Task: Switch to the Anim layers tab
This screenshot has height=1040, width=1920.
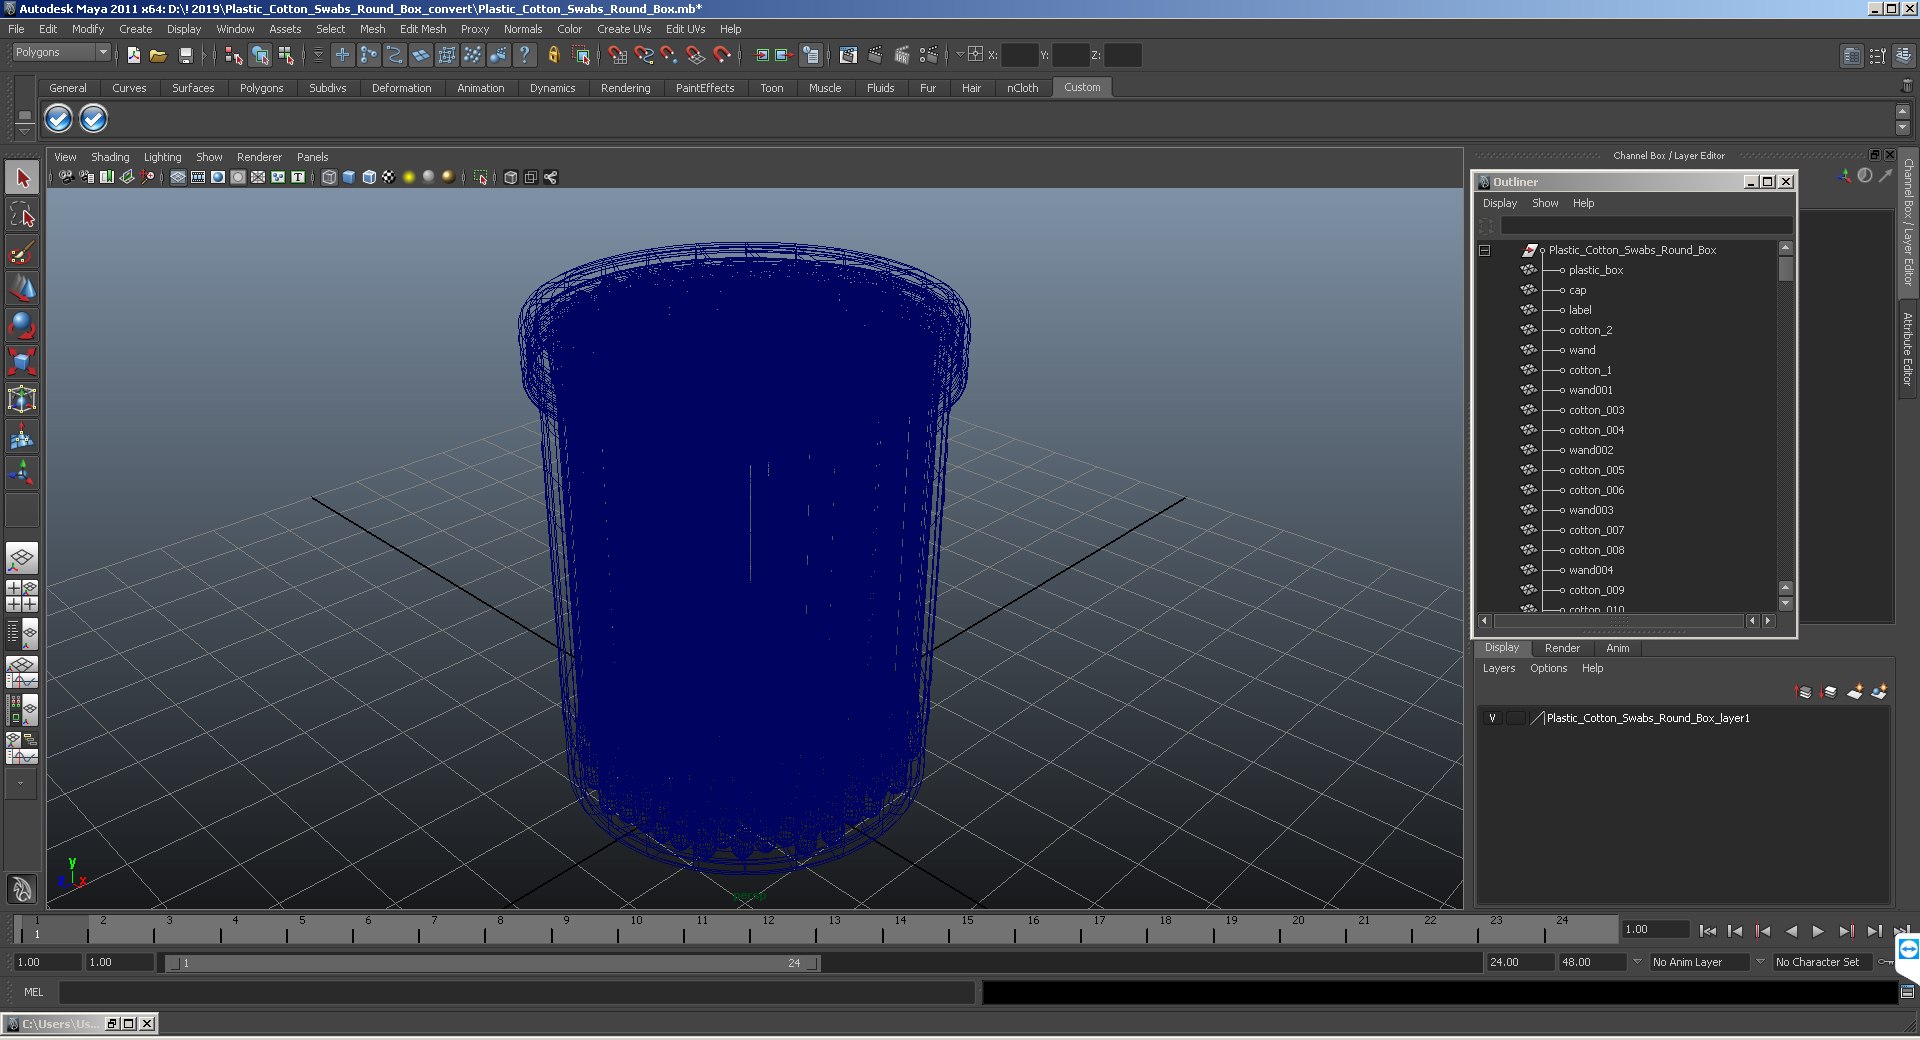Action: (1618, 648)
